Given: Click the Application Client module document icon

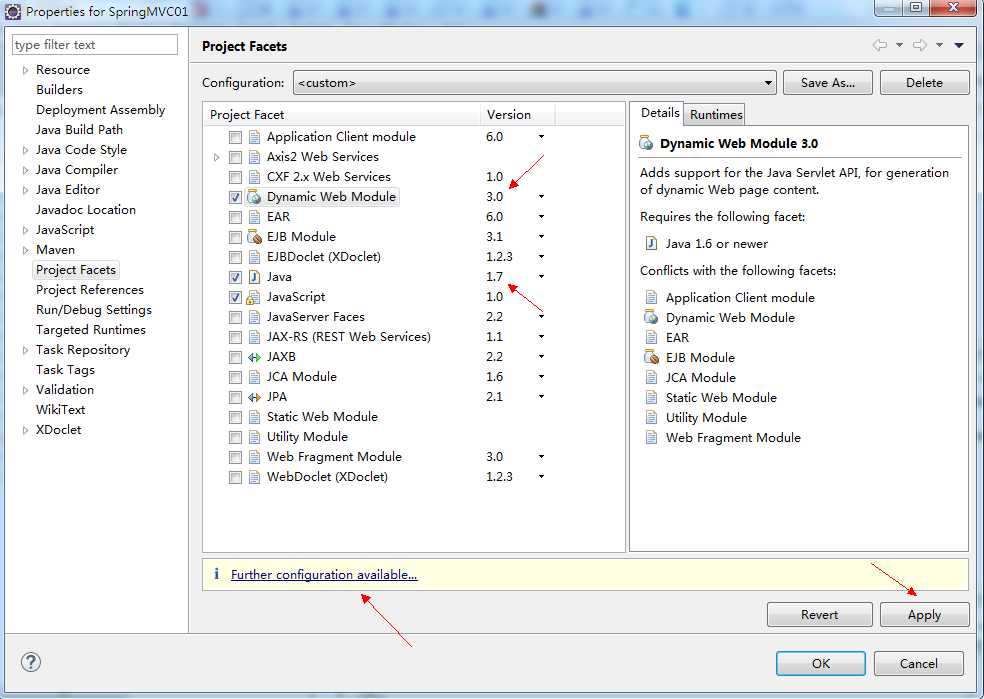Looking at the screenshot, I should [254, 137].
